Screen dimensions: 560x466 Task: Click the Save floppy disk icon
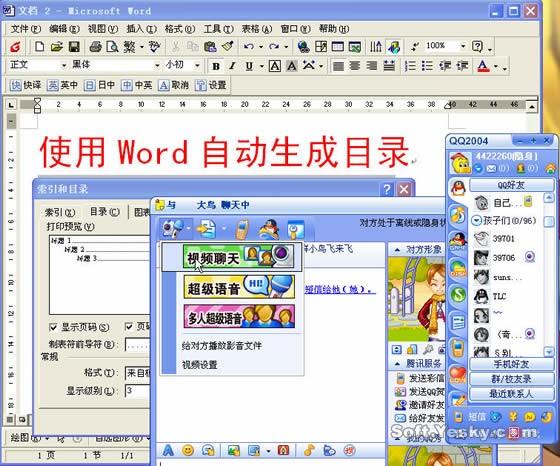74,46
